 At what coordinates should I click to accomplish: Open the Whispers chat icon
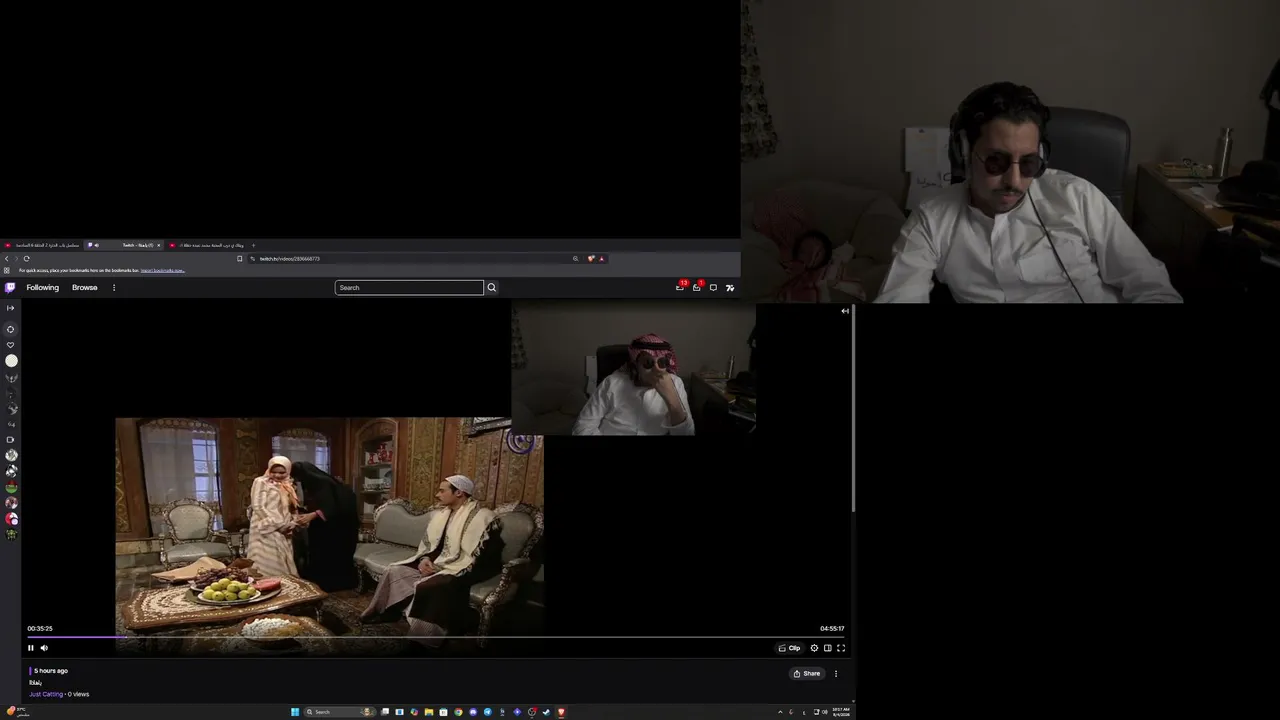point(713,288)
